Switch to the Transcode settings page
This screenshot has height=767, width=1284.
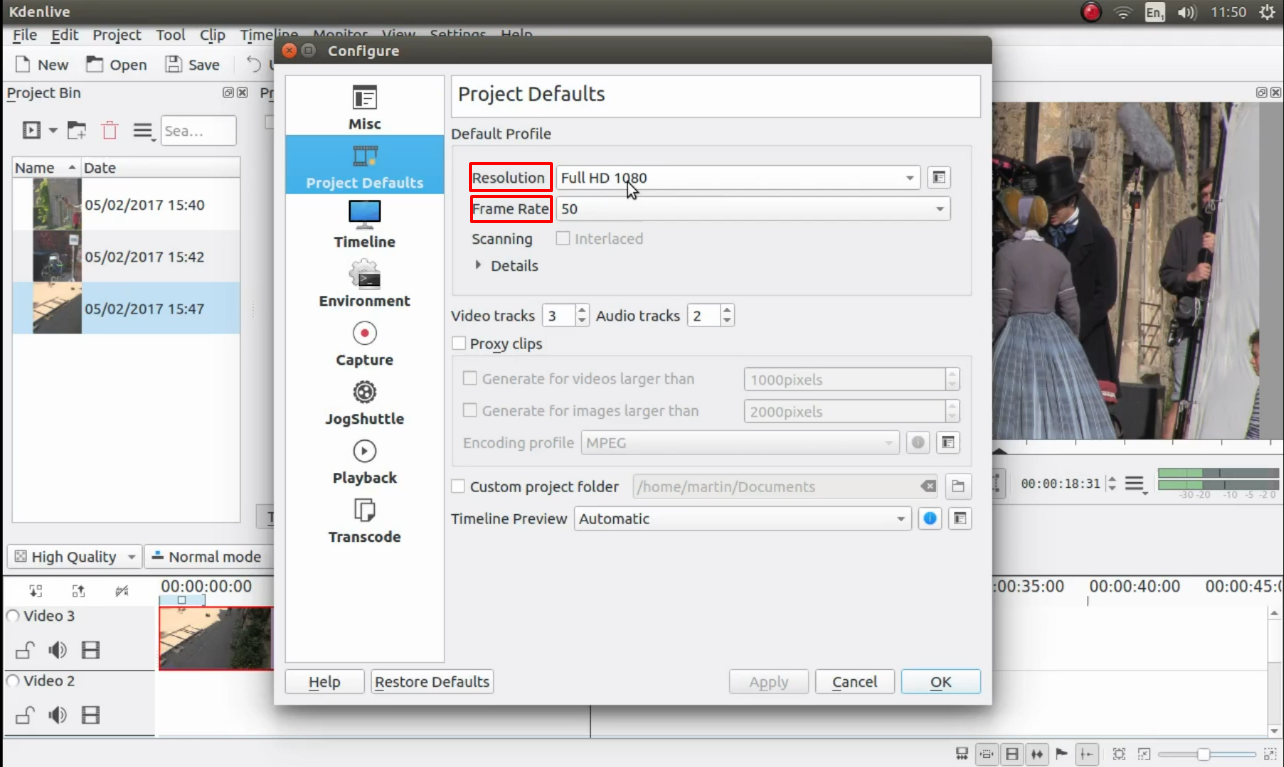click(364, 519)
